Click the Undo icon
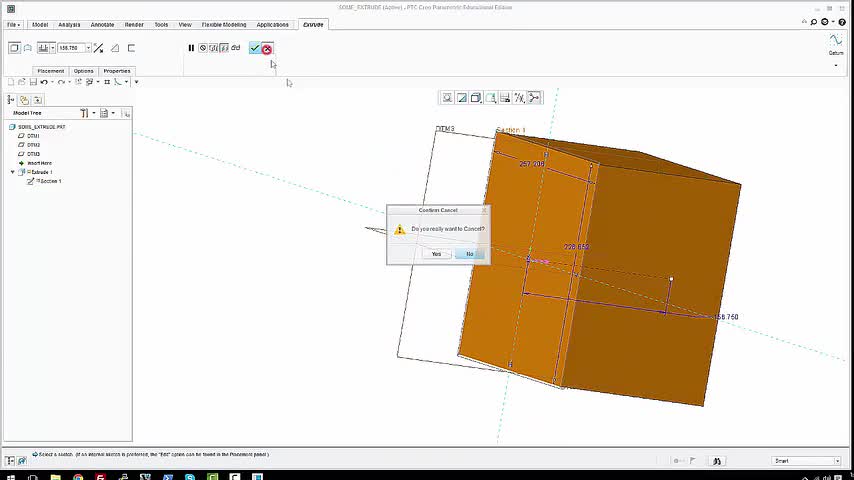This screenshot has width=854, height=480. tap(44, 82)
